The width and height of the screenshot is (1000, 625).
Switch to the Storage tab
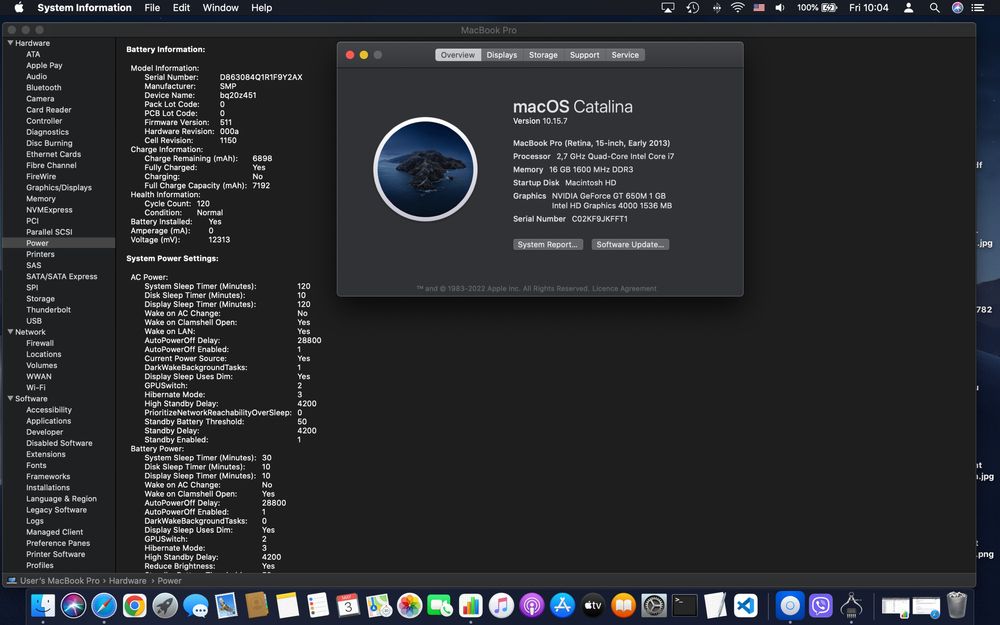click(543, 55)
